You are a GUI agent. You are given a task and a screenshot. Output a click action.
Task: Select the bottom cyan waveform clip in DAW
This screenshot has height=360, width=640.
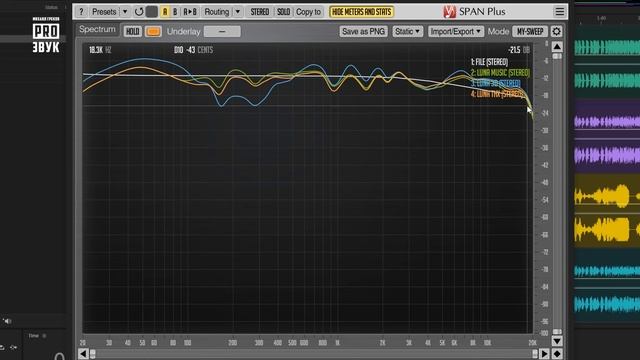607,304
